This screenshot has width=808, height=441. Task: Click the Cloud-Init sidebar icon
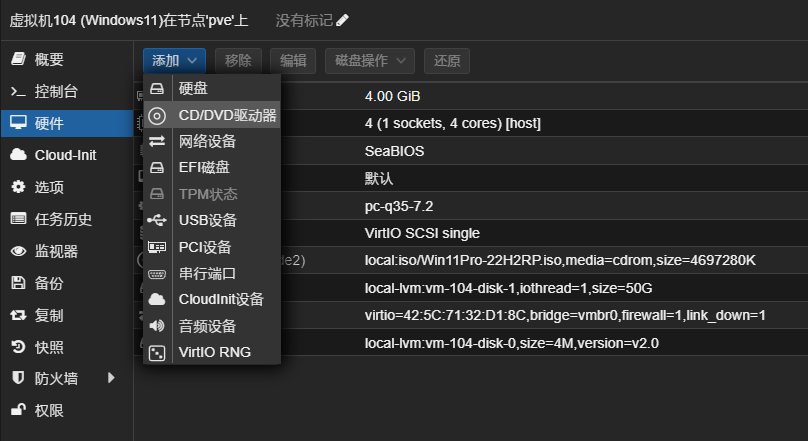18,155
